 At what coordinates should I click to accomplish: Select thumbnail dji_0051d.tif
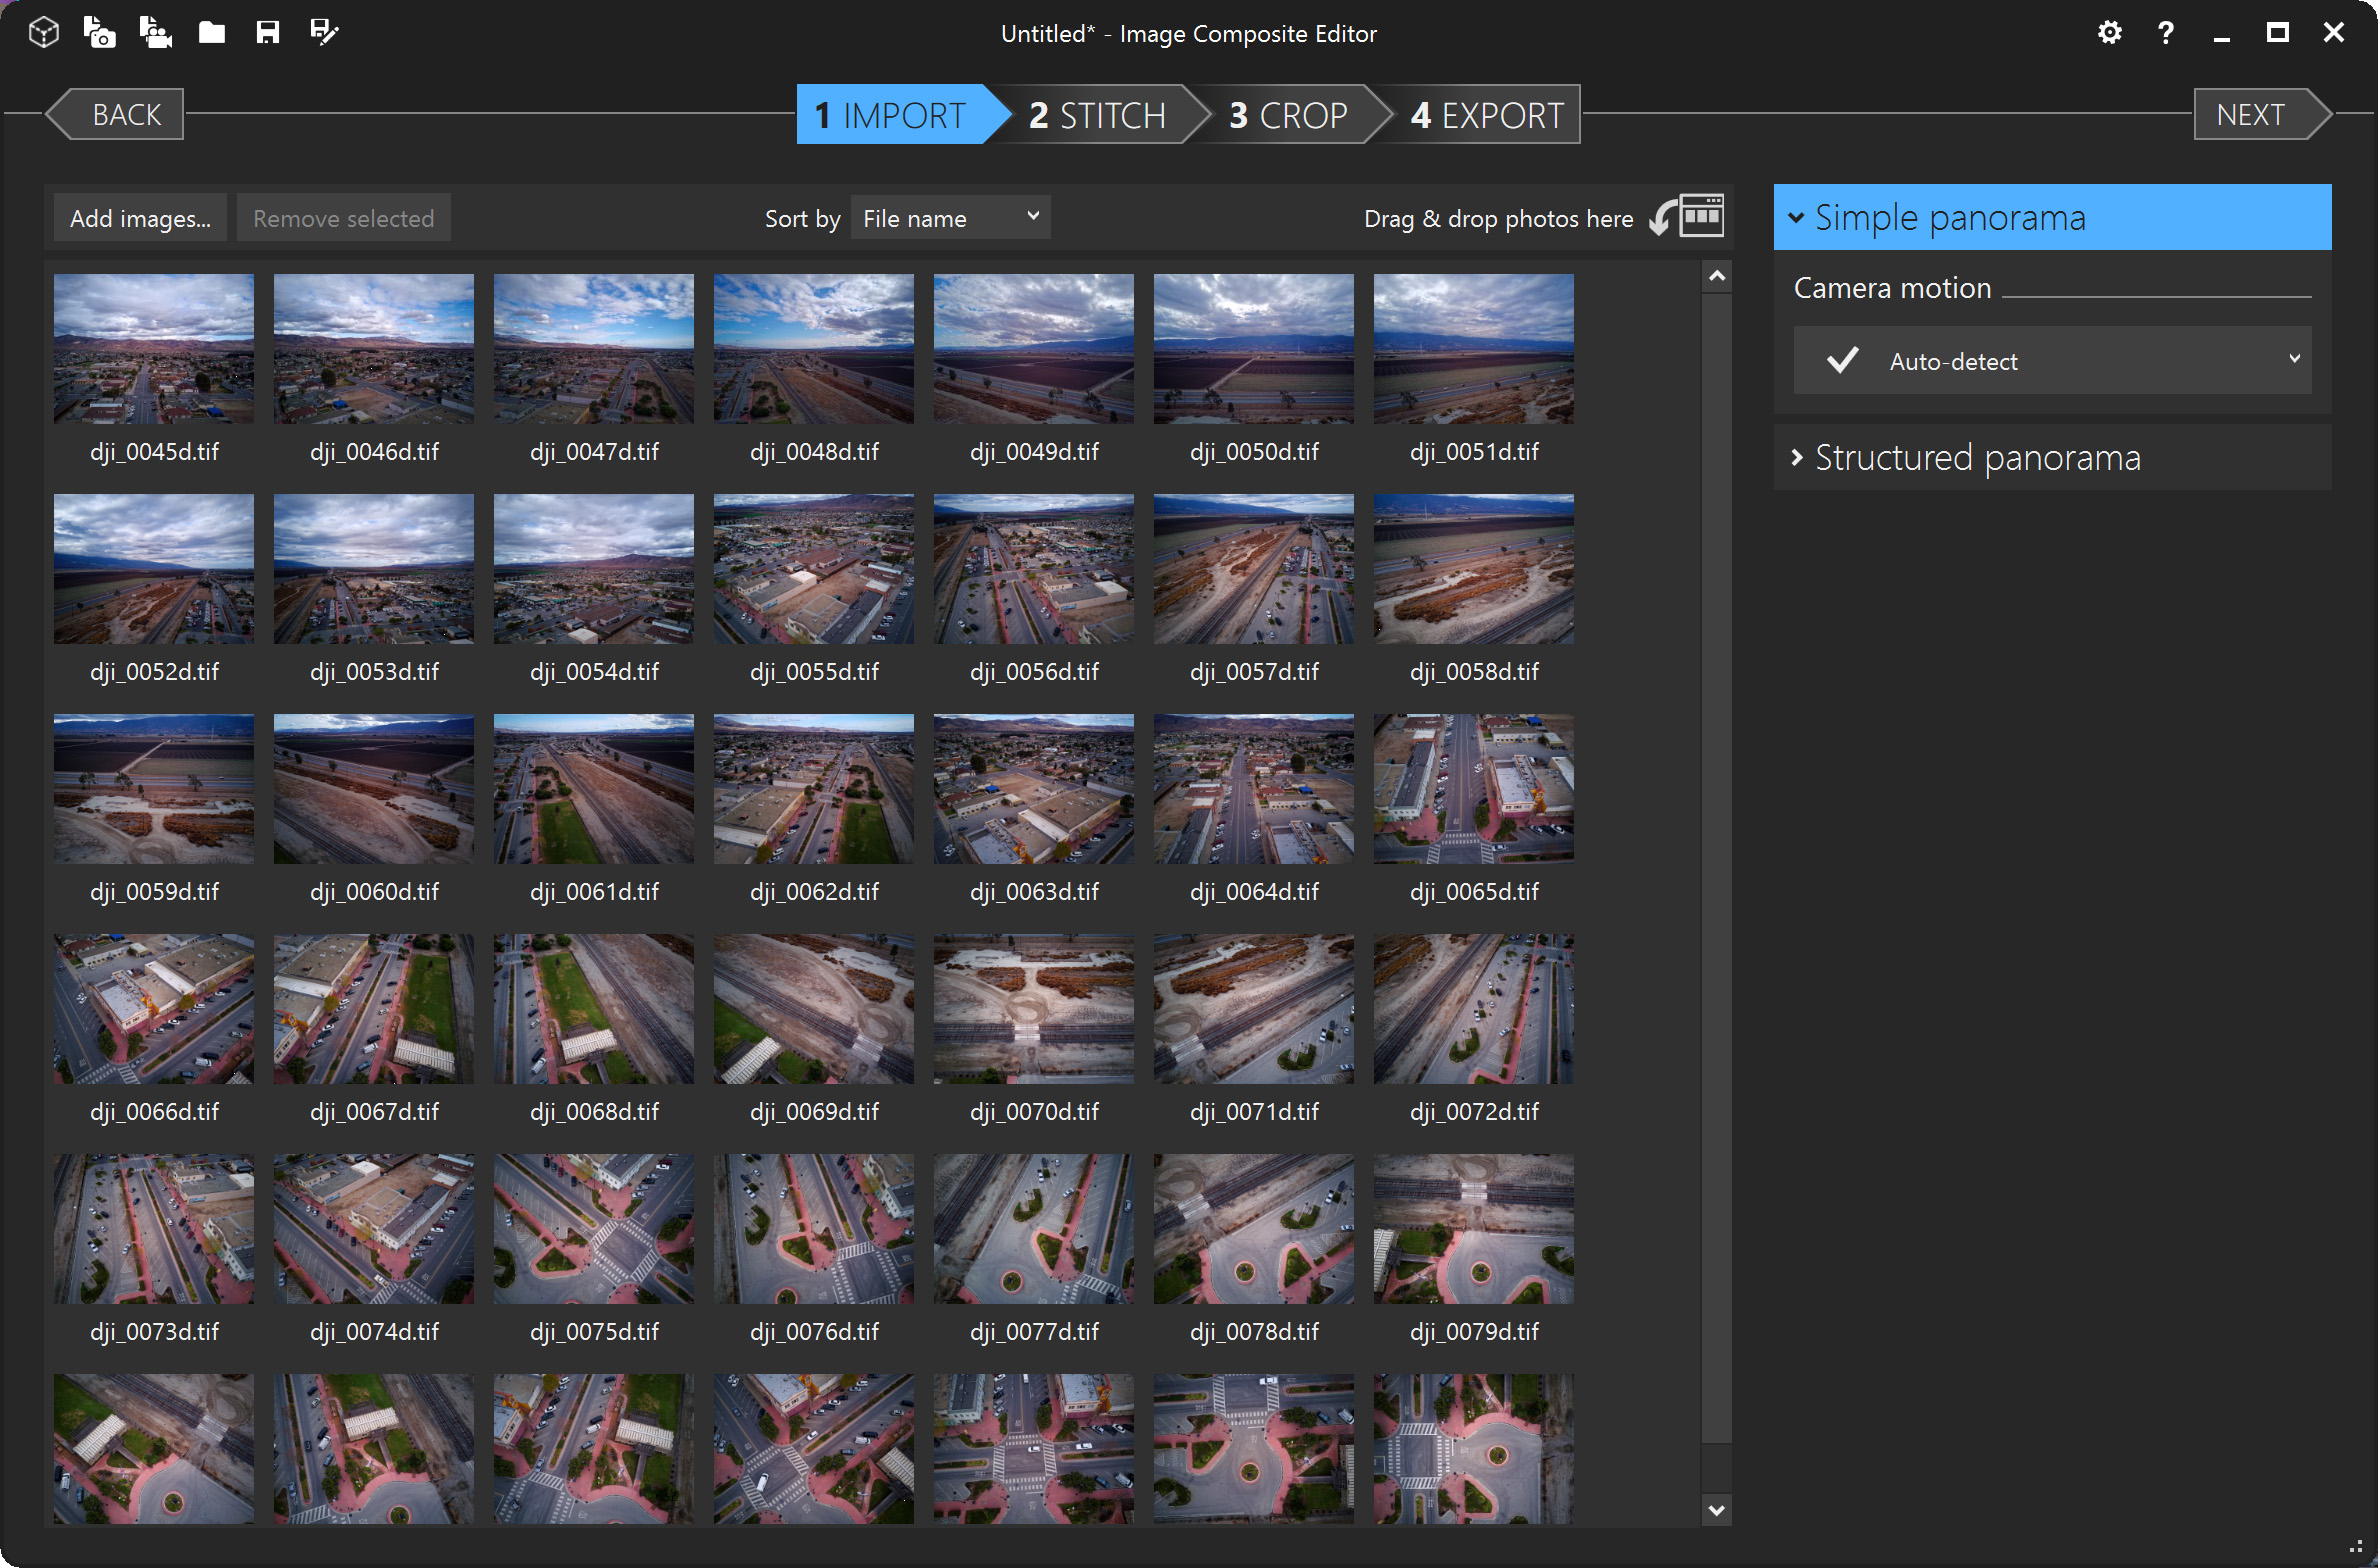[1474, 349]
